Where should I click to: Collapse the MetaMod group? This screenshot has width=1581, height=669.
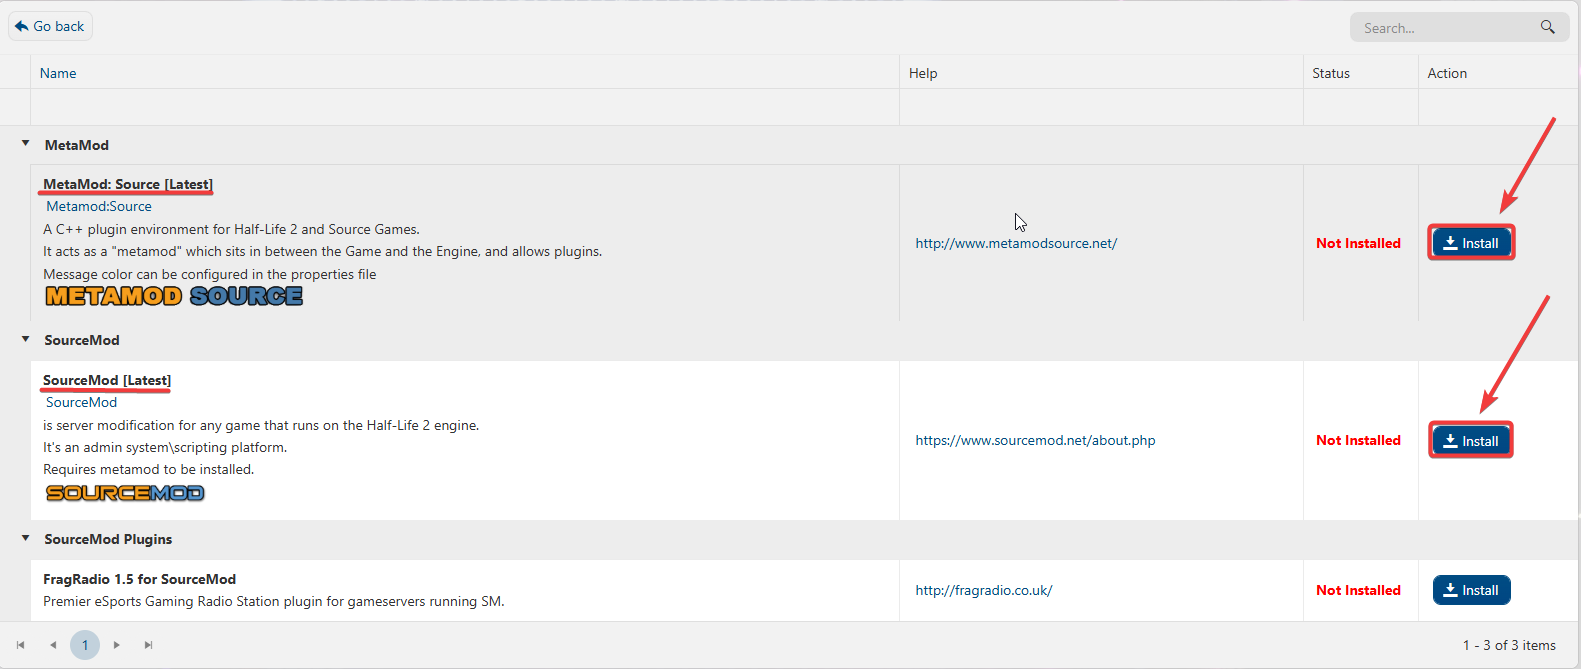[25, 144]
